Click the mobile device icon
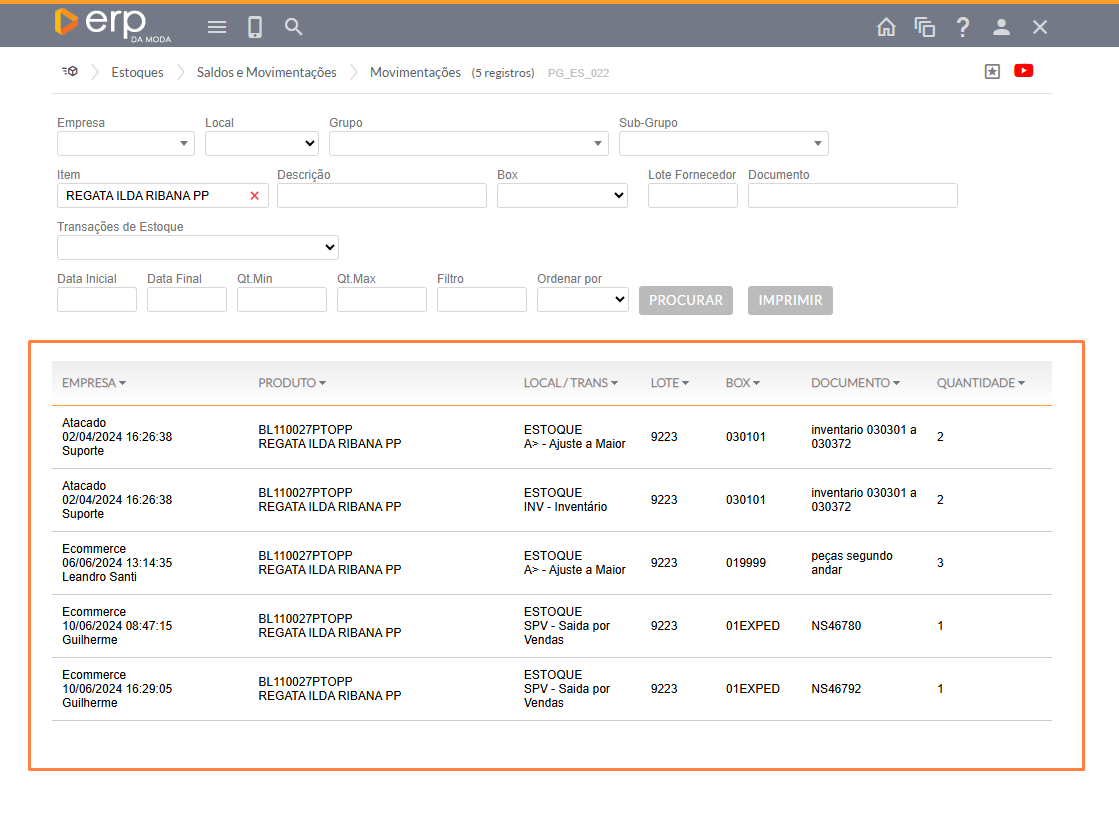The image size is (1119, 838). click(x=255, y=27)
